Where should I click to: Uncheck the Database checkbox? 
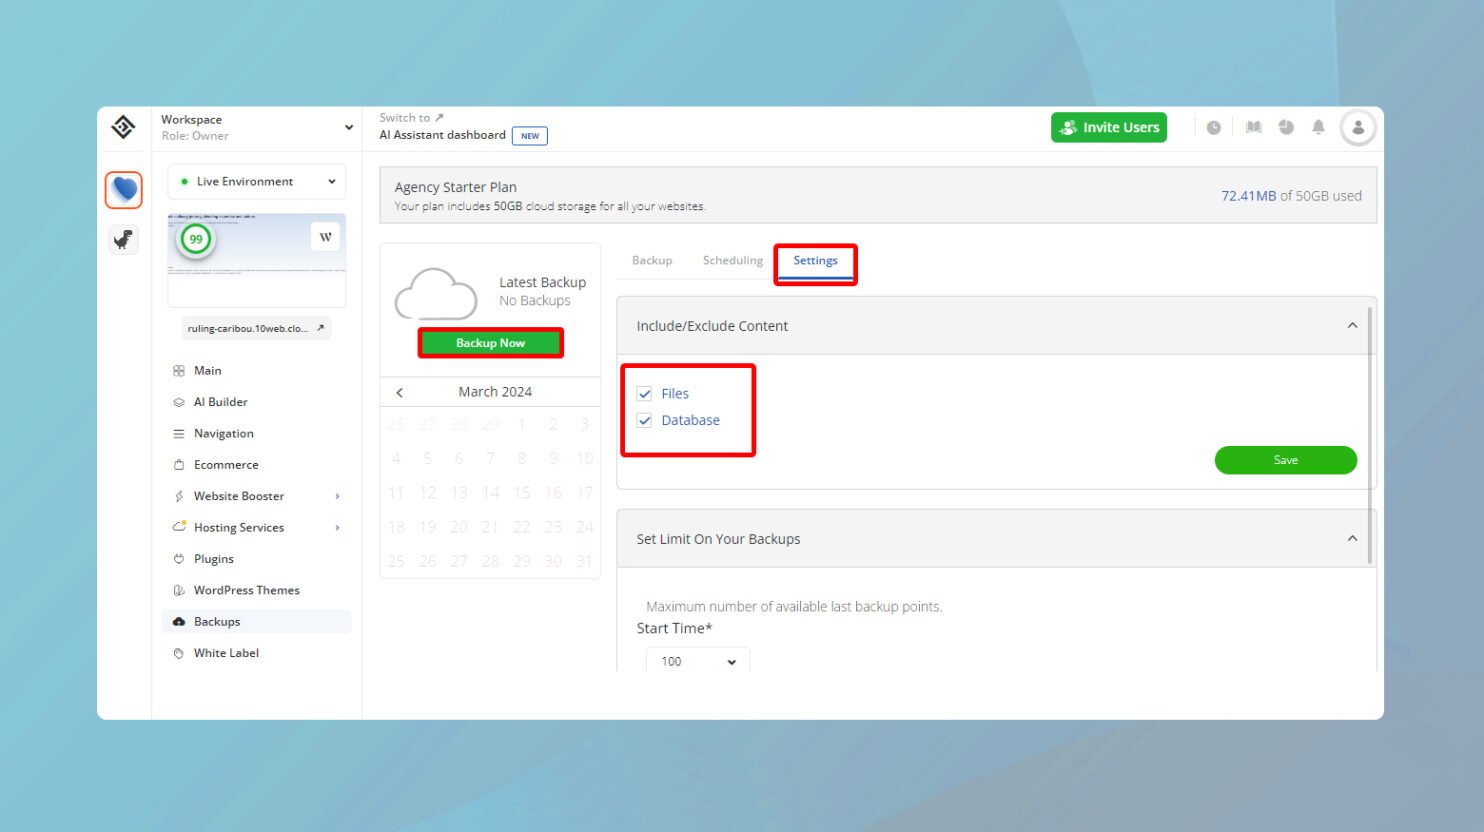coord(645,421)
